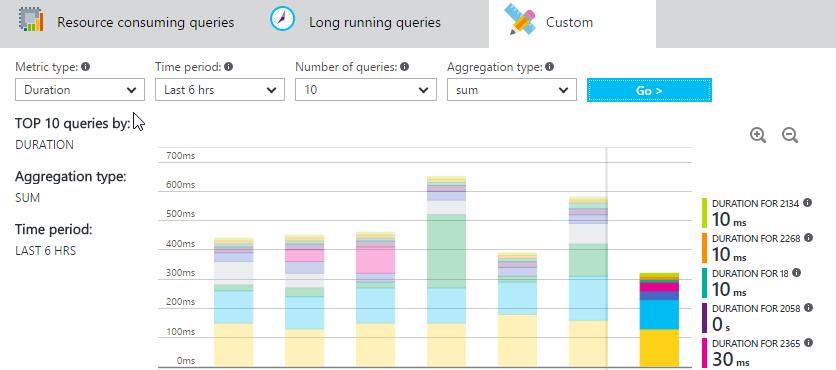Click the LAST 6 HRS summary value

tap(45, 251)
